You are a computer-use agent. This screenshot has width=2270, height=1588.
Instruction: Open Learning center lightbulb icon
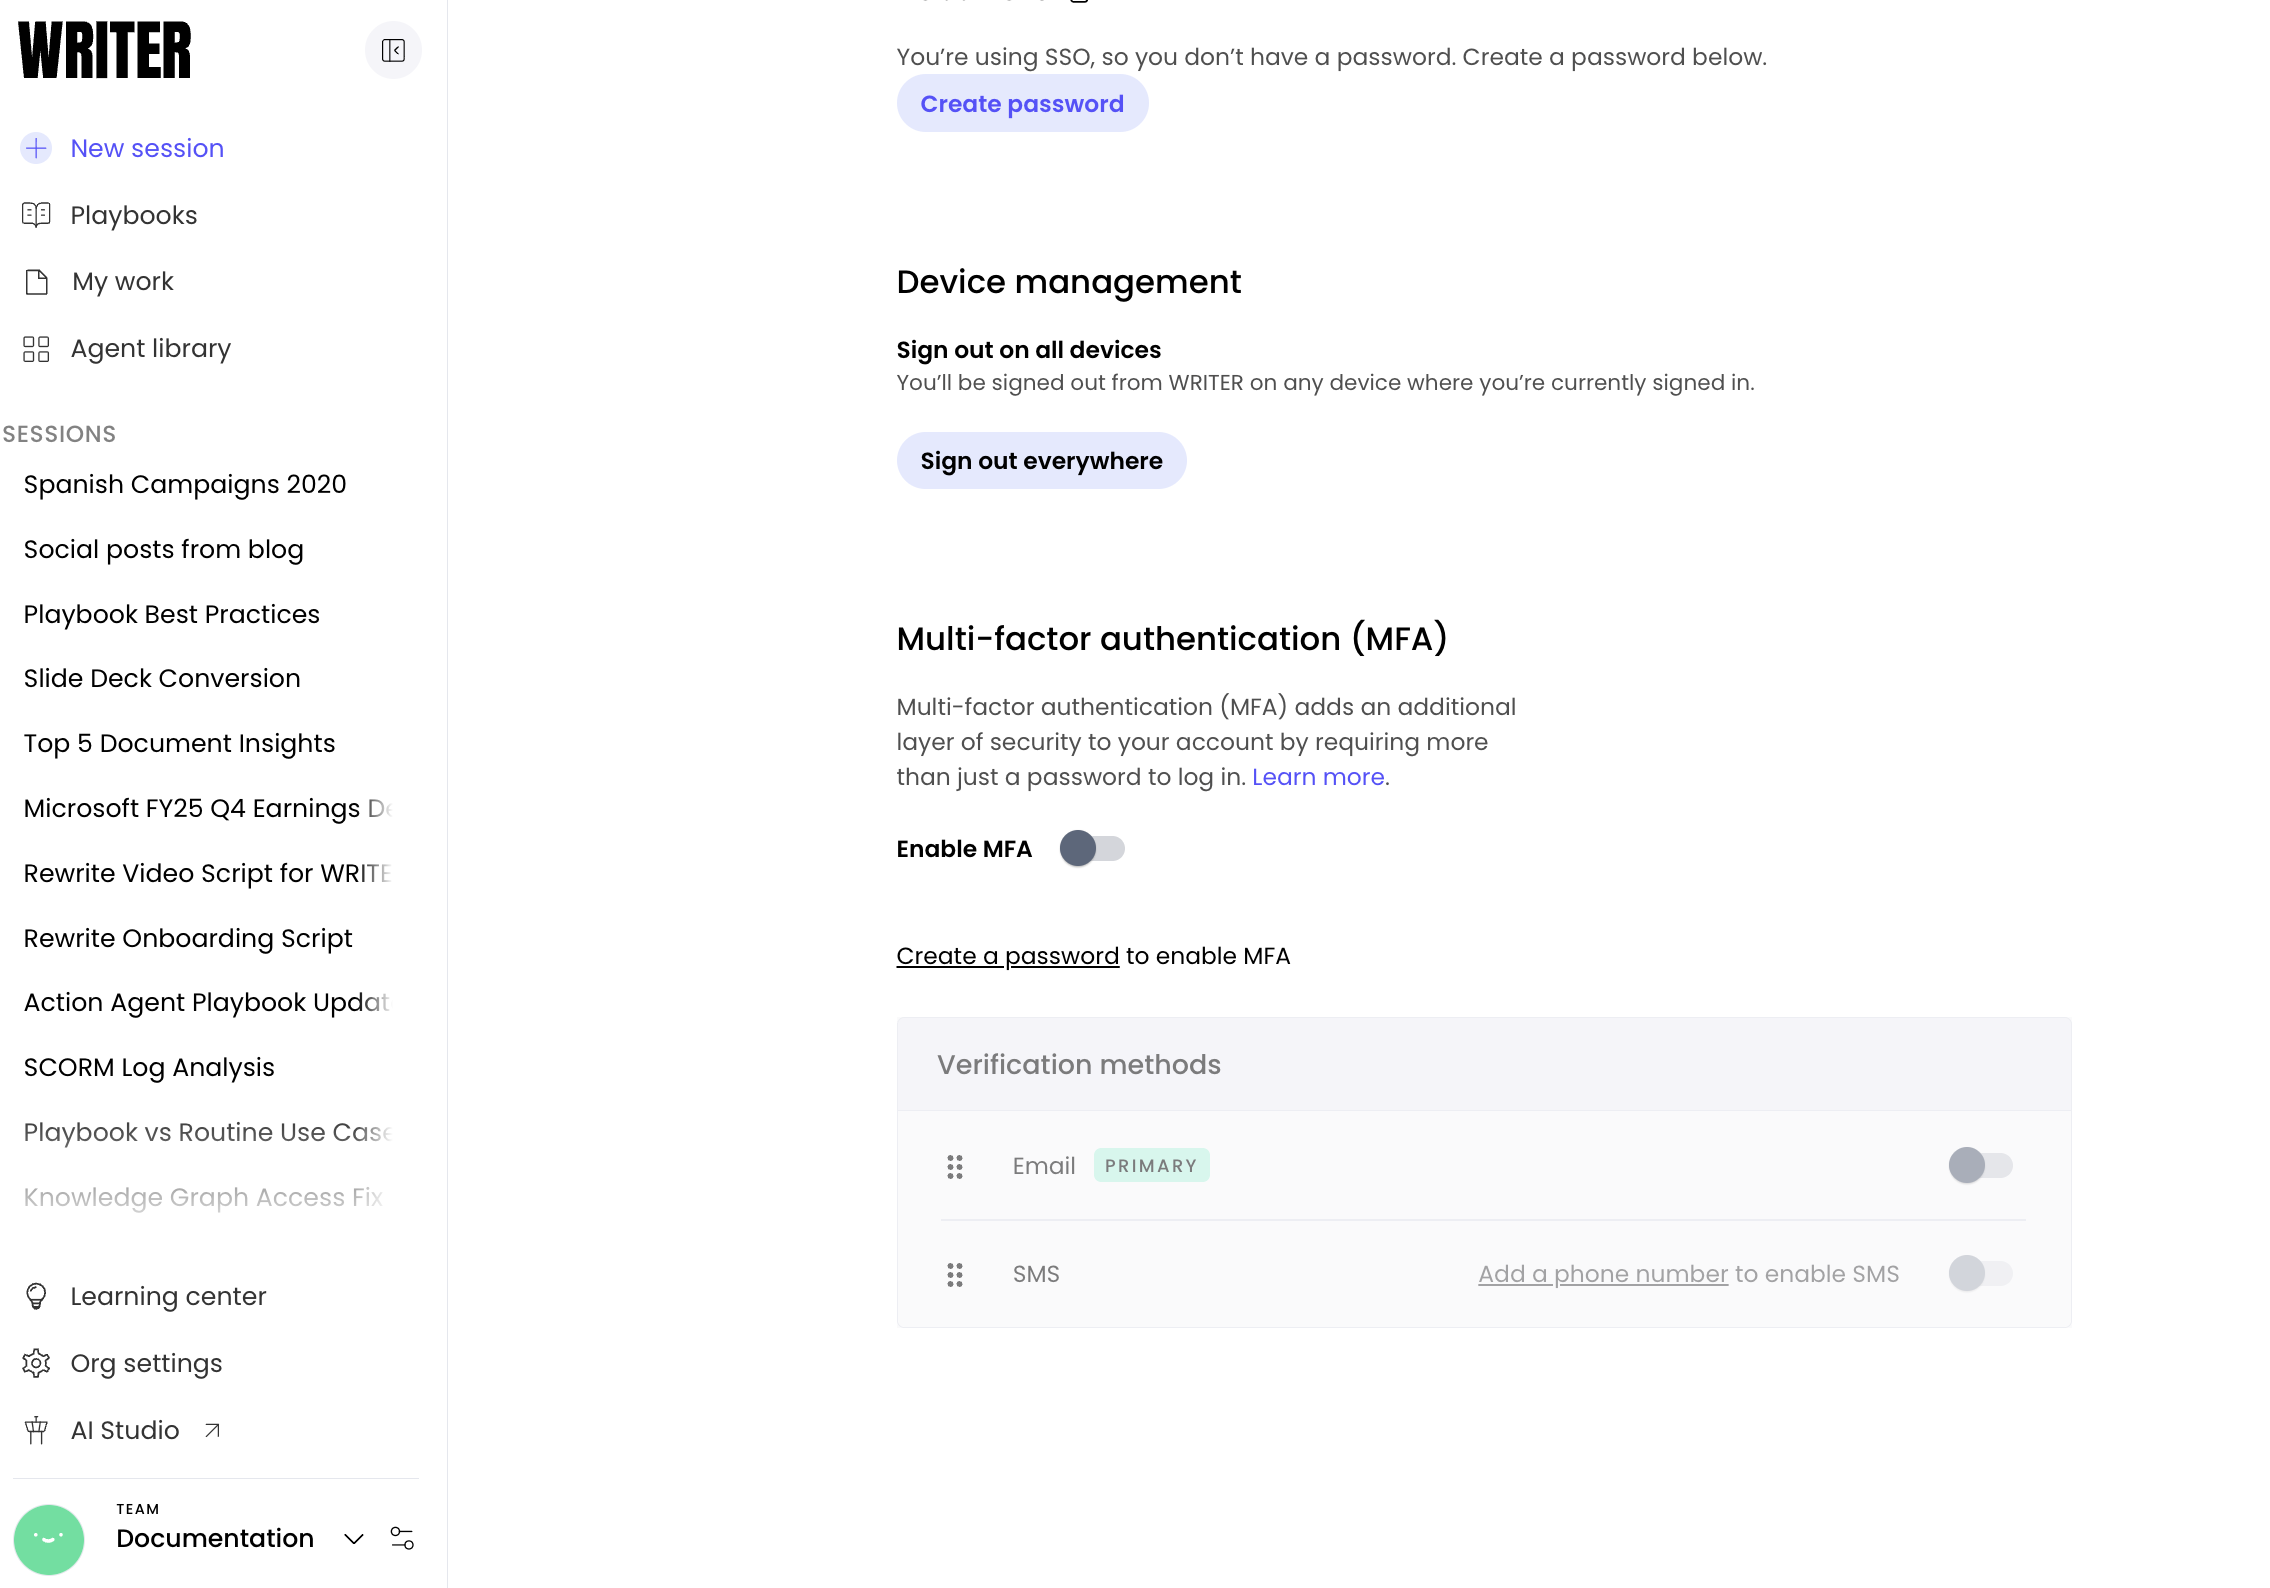point(36,1296)
